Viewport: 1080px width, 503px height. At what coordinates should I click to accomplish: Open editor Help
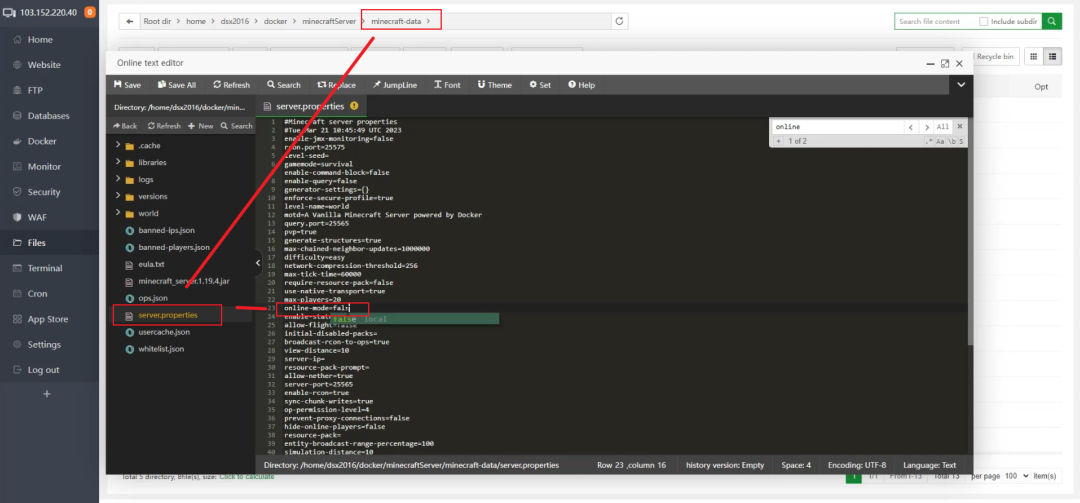581,85
